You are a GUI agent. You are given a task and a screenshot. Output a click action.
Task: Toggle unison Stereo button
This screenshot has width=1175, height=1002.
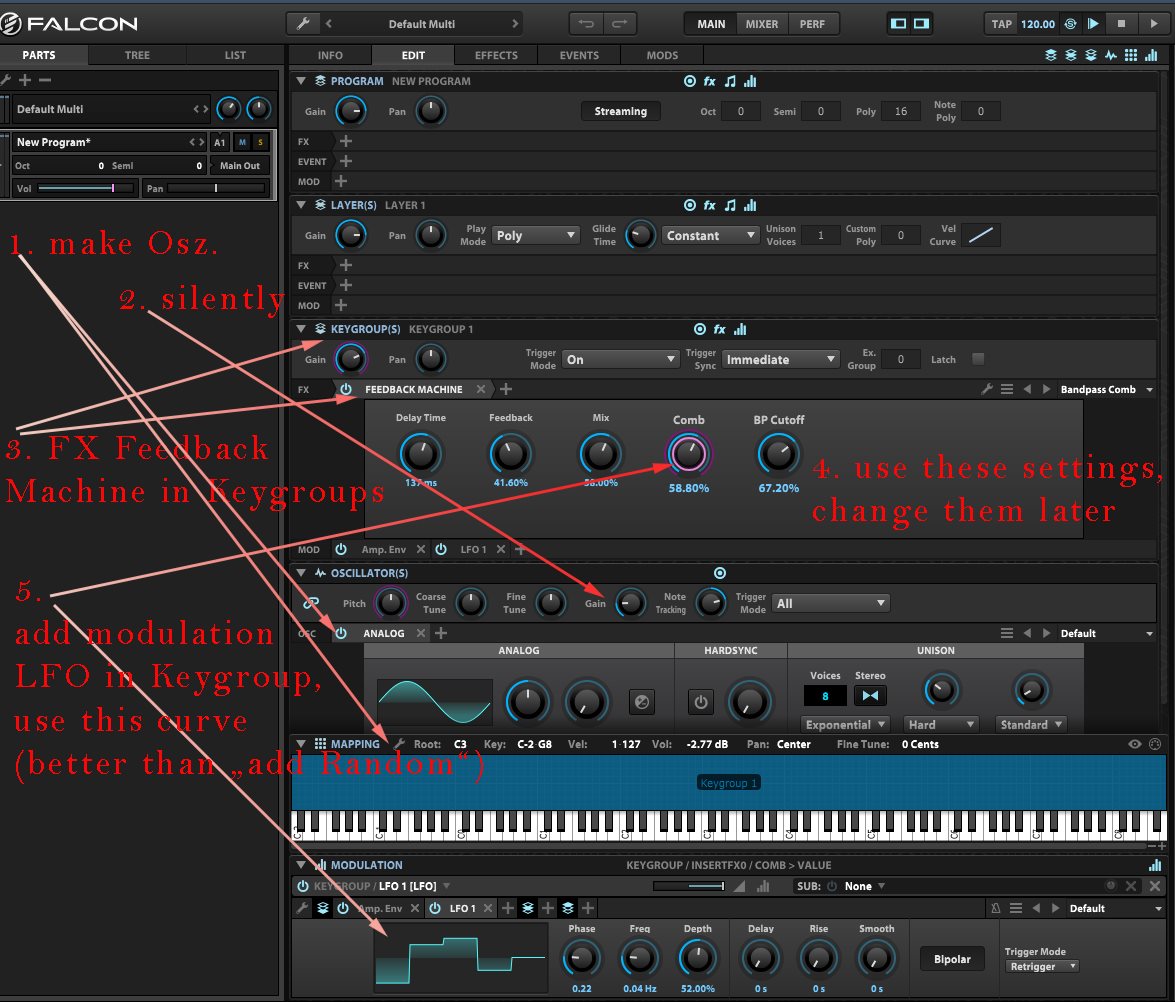pyautogui.click(x=870, y=695)
